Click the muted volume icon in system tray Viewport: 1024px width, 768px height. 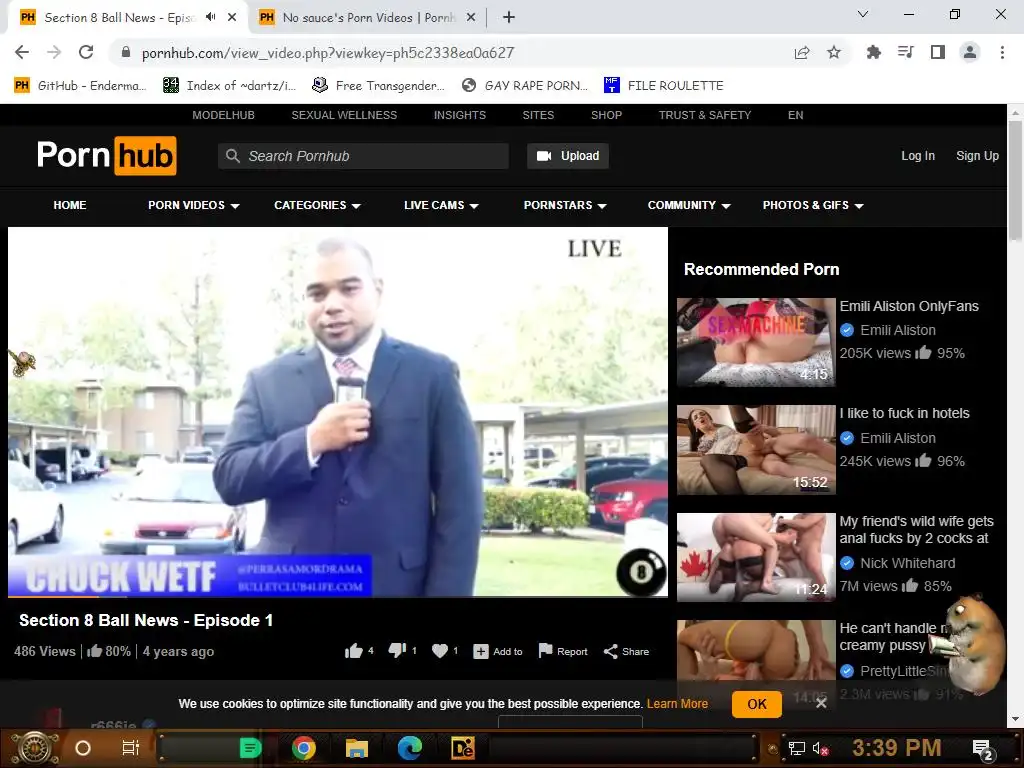(x=820, y=748)
